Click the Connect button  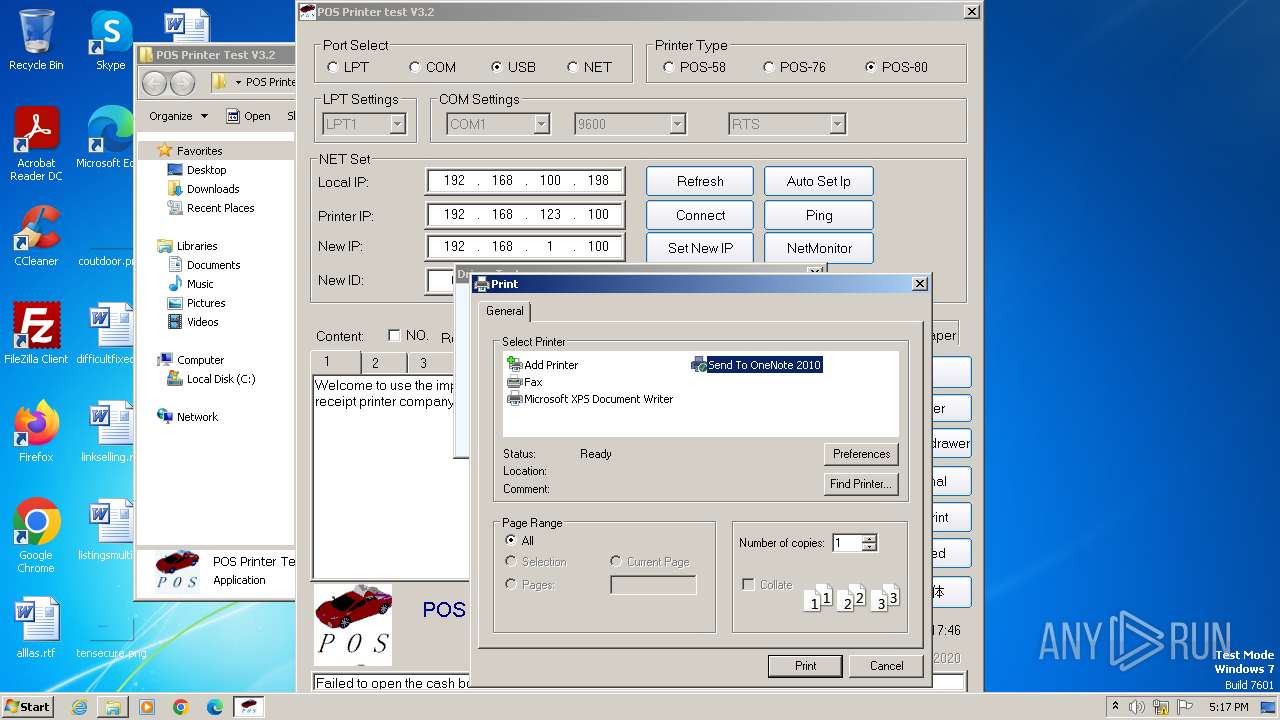pos(700,215)
